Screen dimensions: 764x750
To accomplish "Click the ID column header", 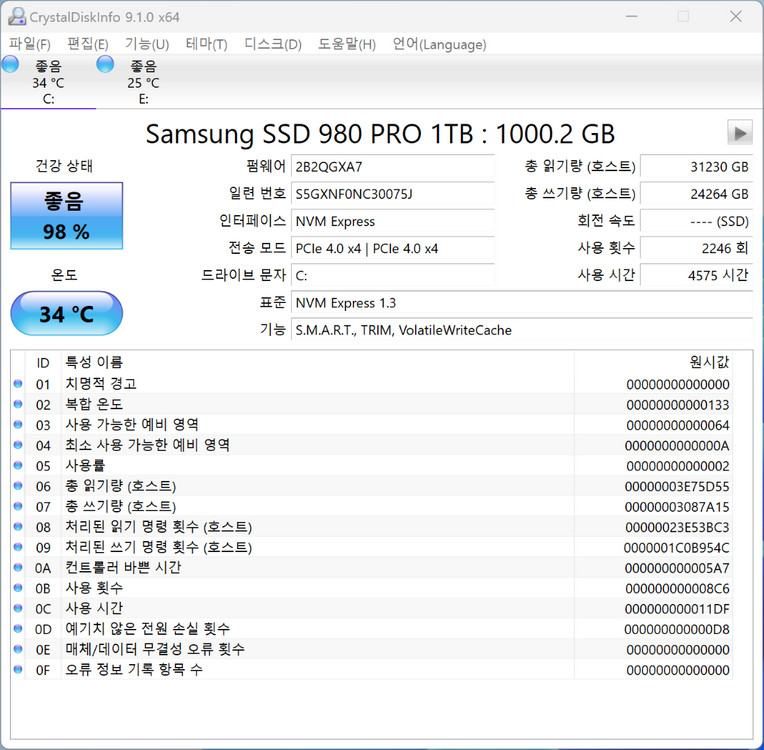I will pyautogui.click(x=43, y=363).
